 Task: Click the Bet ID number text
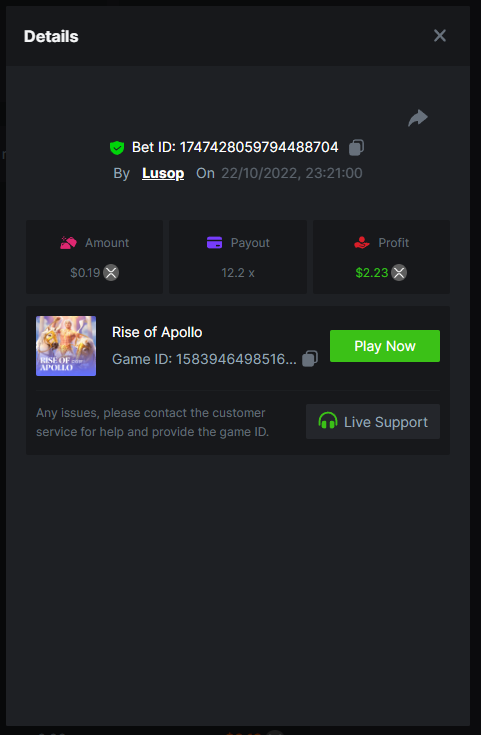(x=259, y=147)
